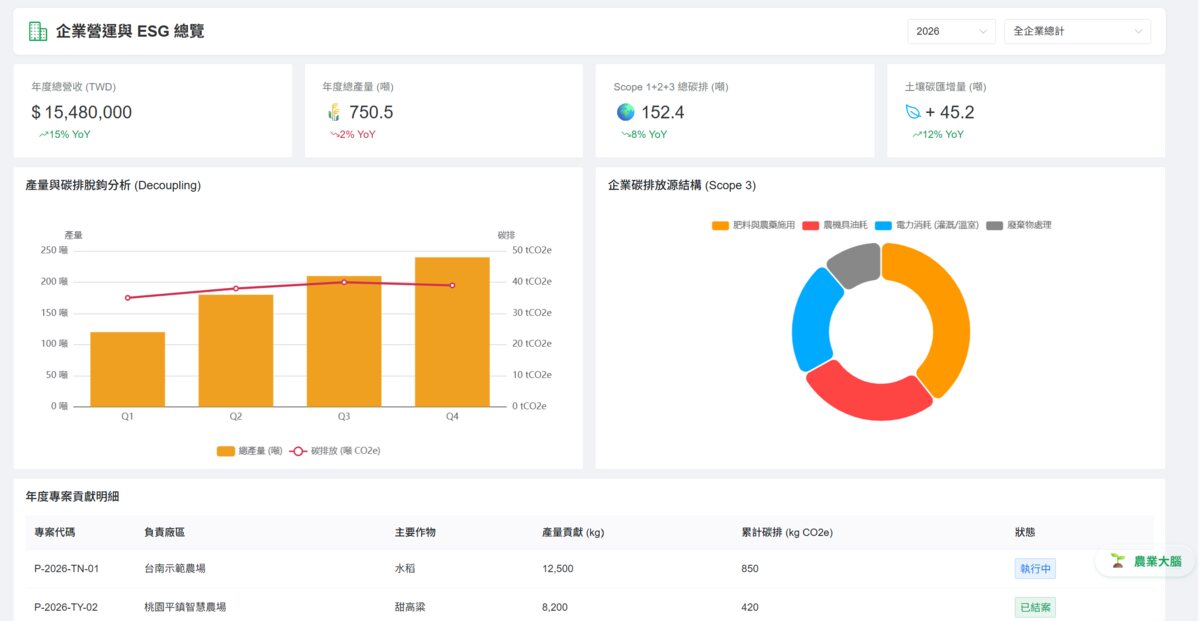This screenshot has height=621, width=1200.
Task: Click the 產量貢獻 (kg) column header
Action: pyautogui.click(x=573, y=532)
